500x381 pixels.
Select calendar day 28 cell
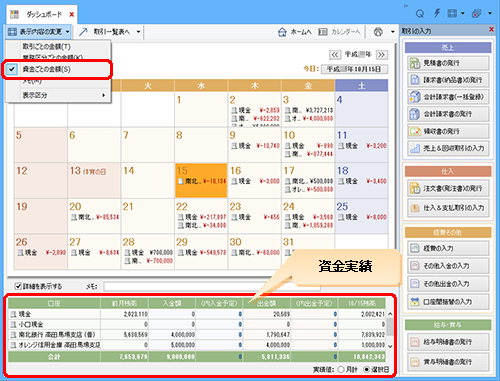(148, 252)
